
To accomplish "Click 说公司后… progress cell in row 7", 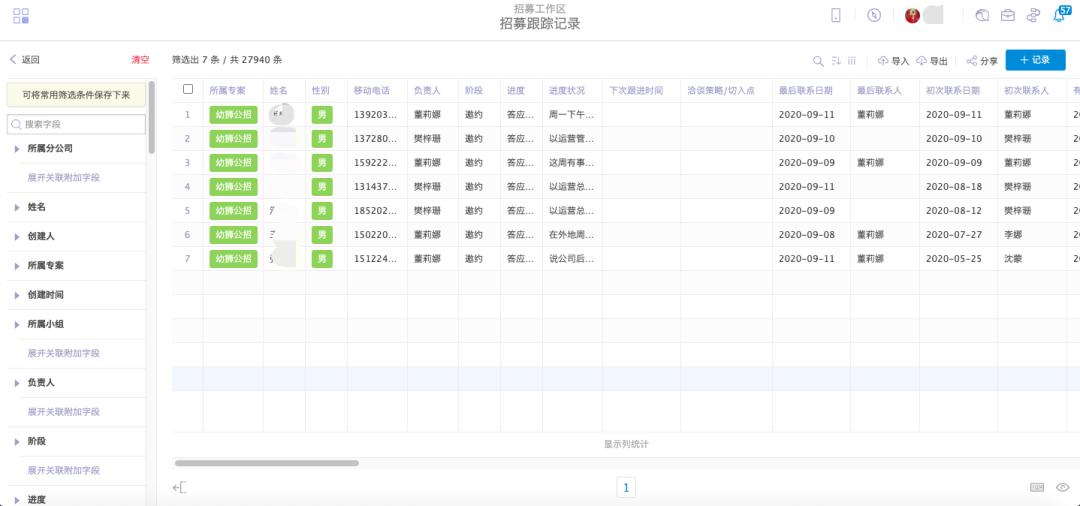I will [x=571, y=259].
